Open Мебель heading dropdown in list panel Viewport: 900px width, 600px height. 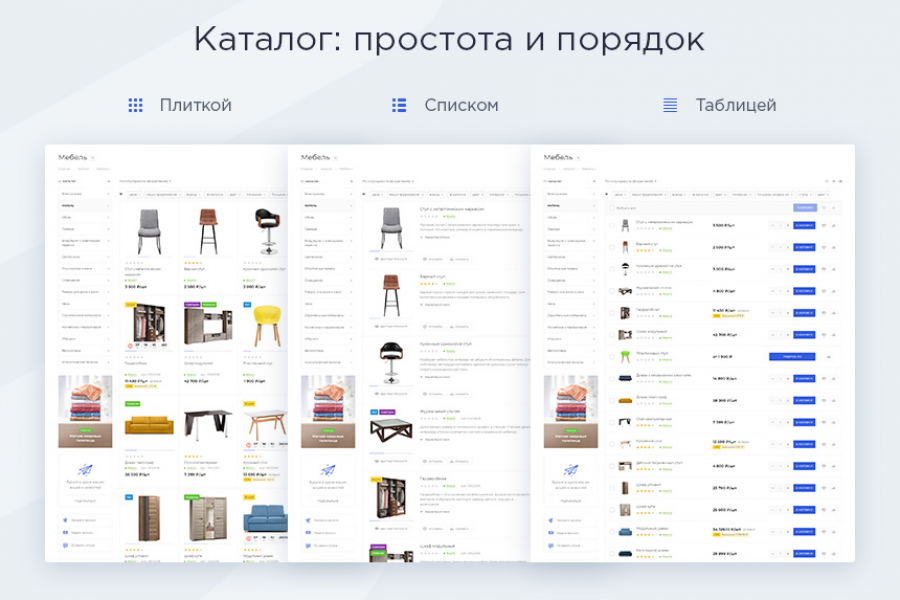pos(335,158)
